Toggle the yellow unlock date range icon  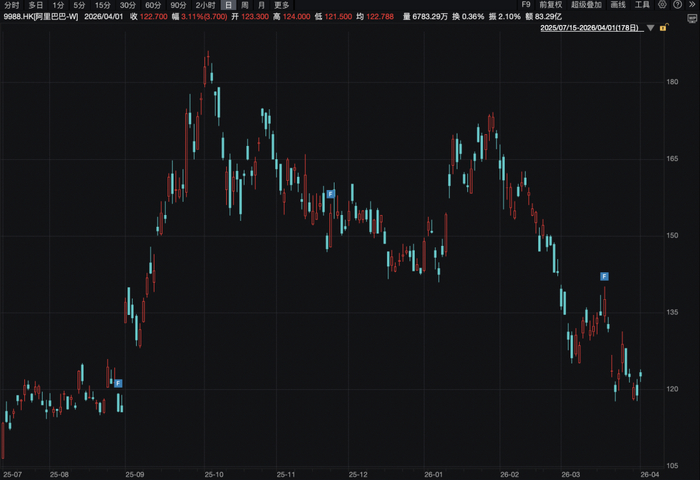click(663, 28)
